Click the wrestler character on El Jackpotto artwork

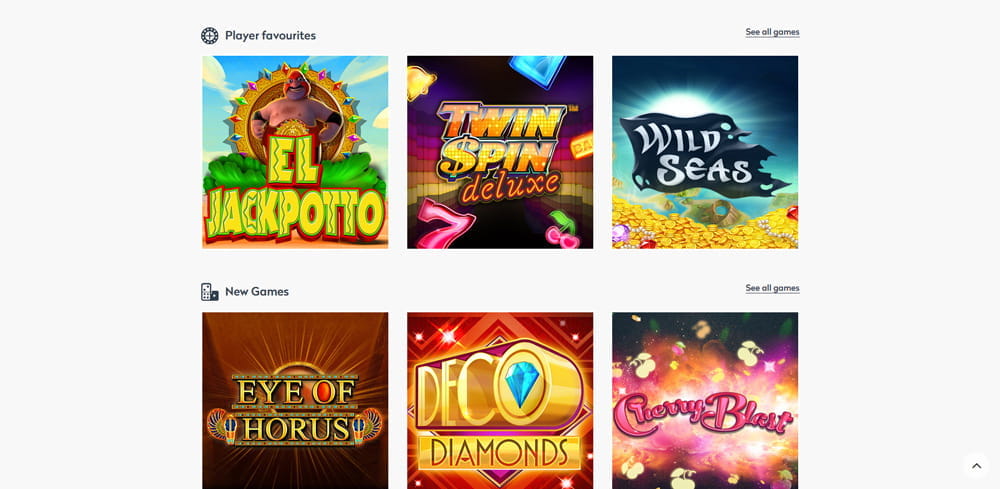click(295, 112)
